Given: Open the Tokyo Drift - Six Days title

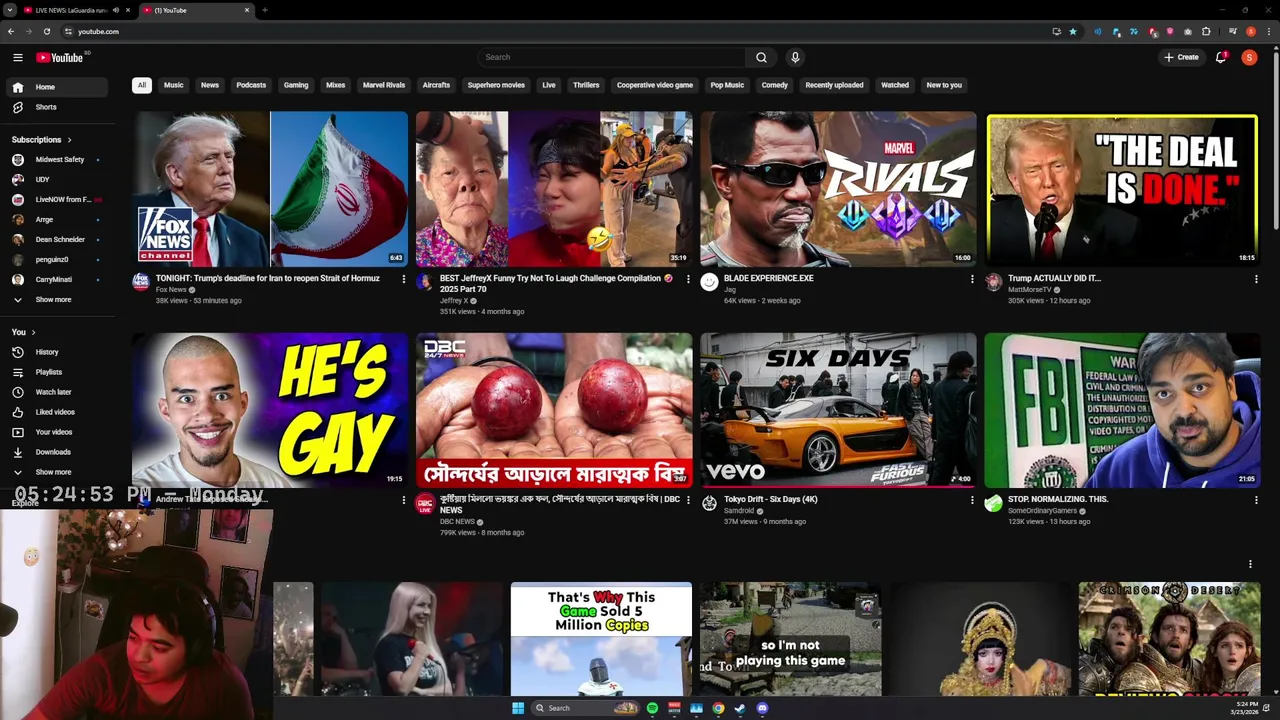Looking at the screenshot, I should click(x=770, y=499).
